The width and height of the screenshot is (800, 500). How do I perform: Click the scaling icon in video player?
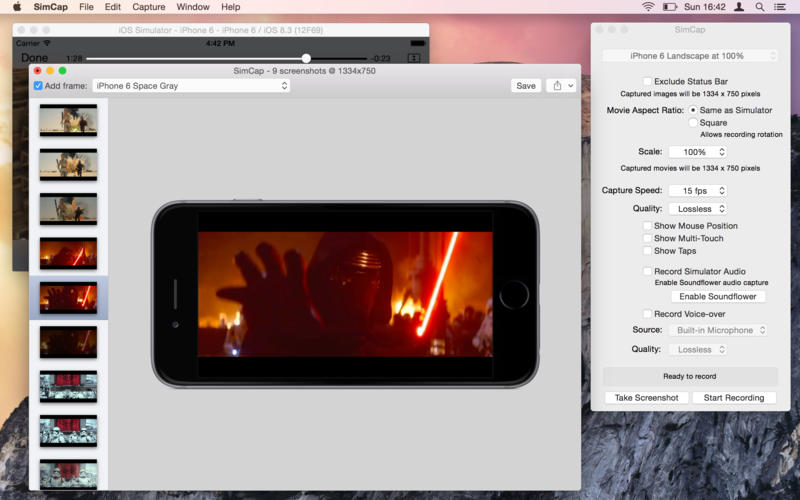point(414,58)
